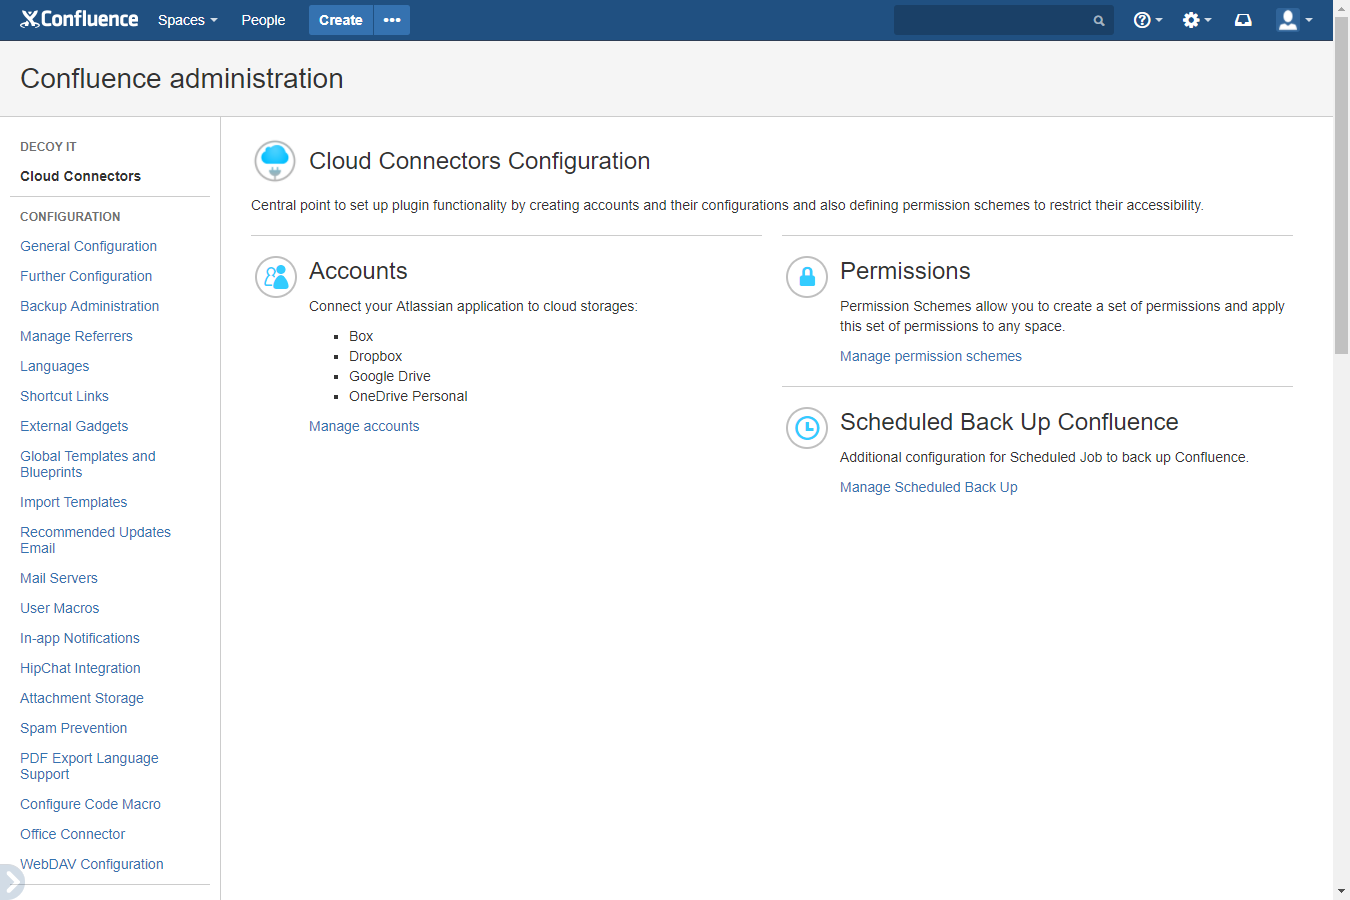Open Configure Code Macro
Viewport: 1350px width, 900px height.
coord(90,804)
